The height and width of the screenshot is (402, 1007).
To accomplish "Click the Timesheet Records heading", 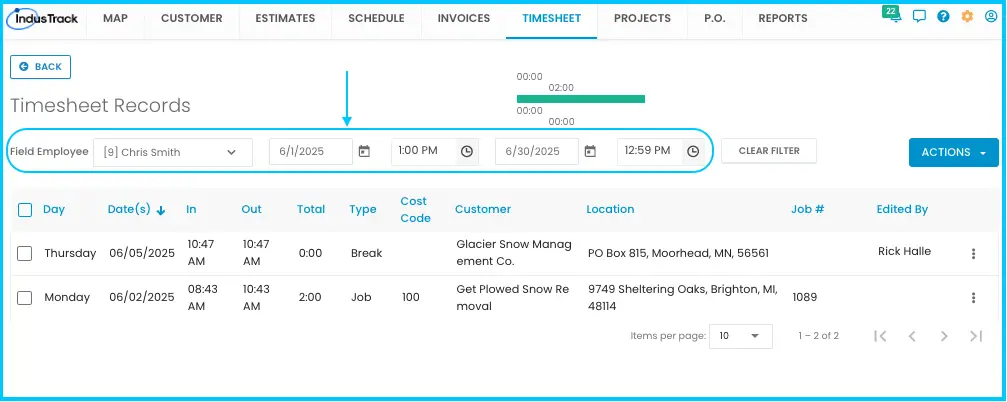I will (x=100, y=106).
